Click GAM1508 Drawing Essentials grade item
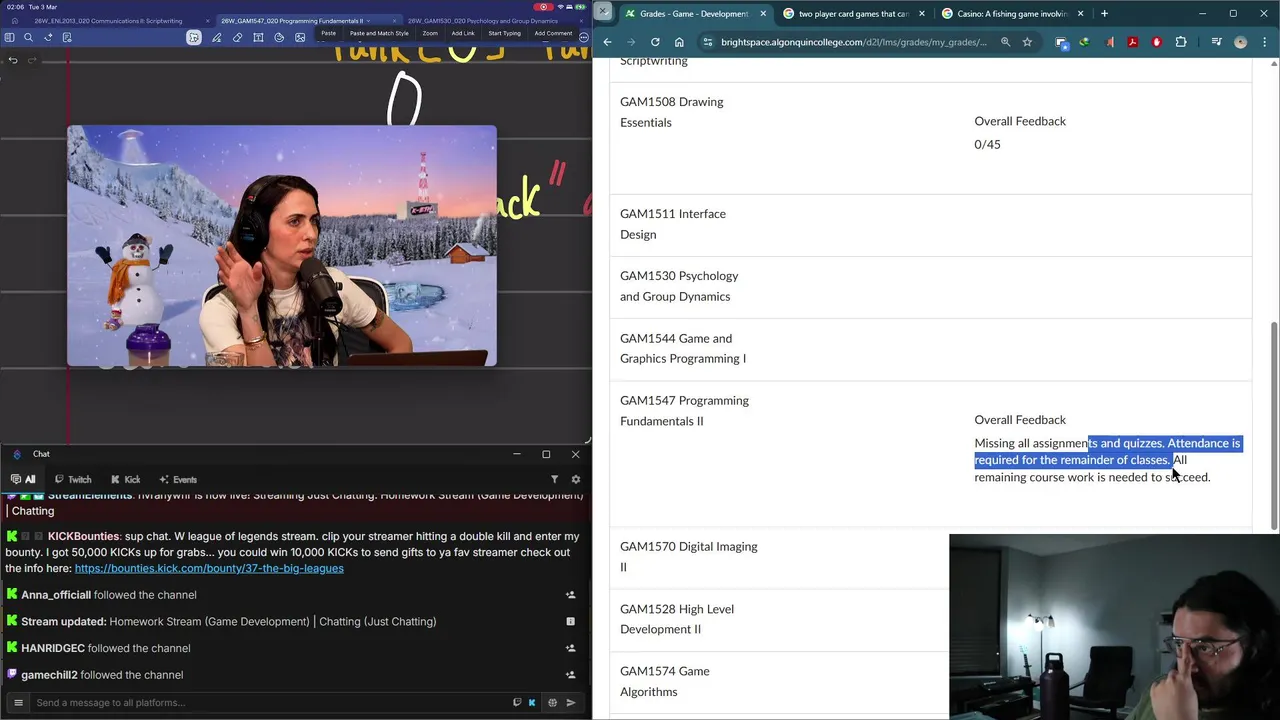This screenshot has height=720, width=1280. [671, 112]
